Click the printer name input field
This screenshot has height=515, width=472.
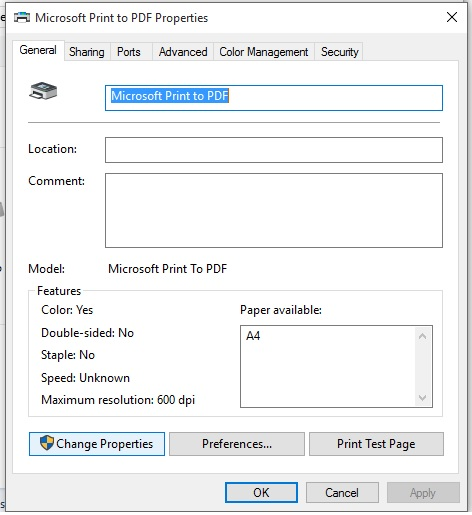pyautogui.click(x=274, y=98)
